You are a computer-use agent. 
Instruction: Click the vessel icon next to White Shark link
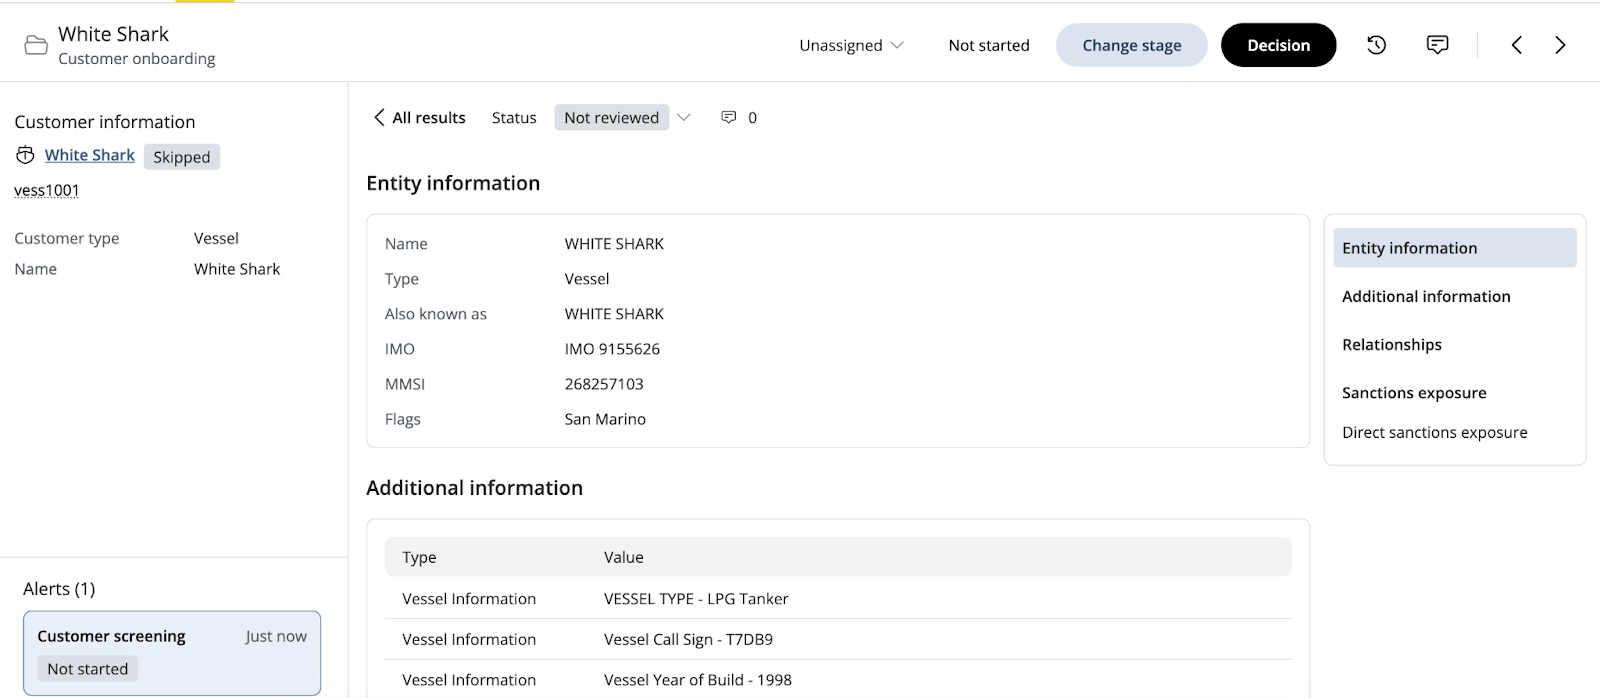click(x=25, y=155)
